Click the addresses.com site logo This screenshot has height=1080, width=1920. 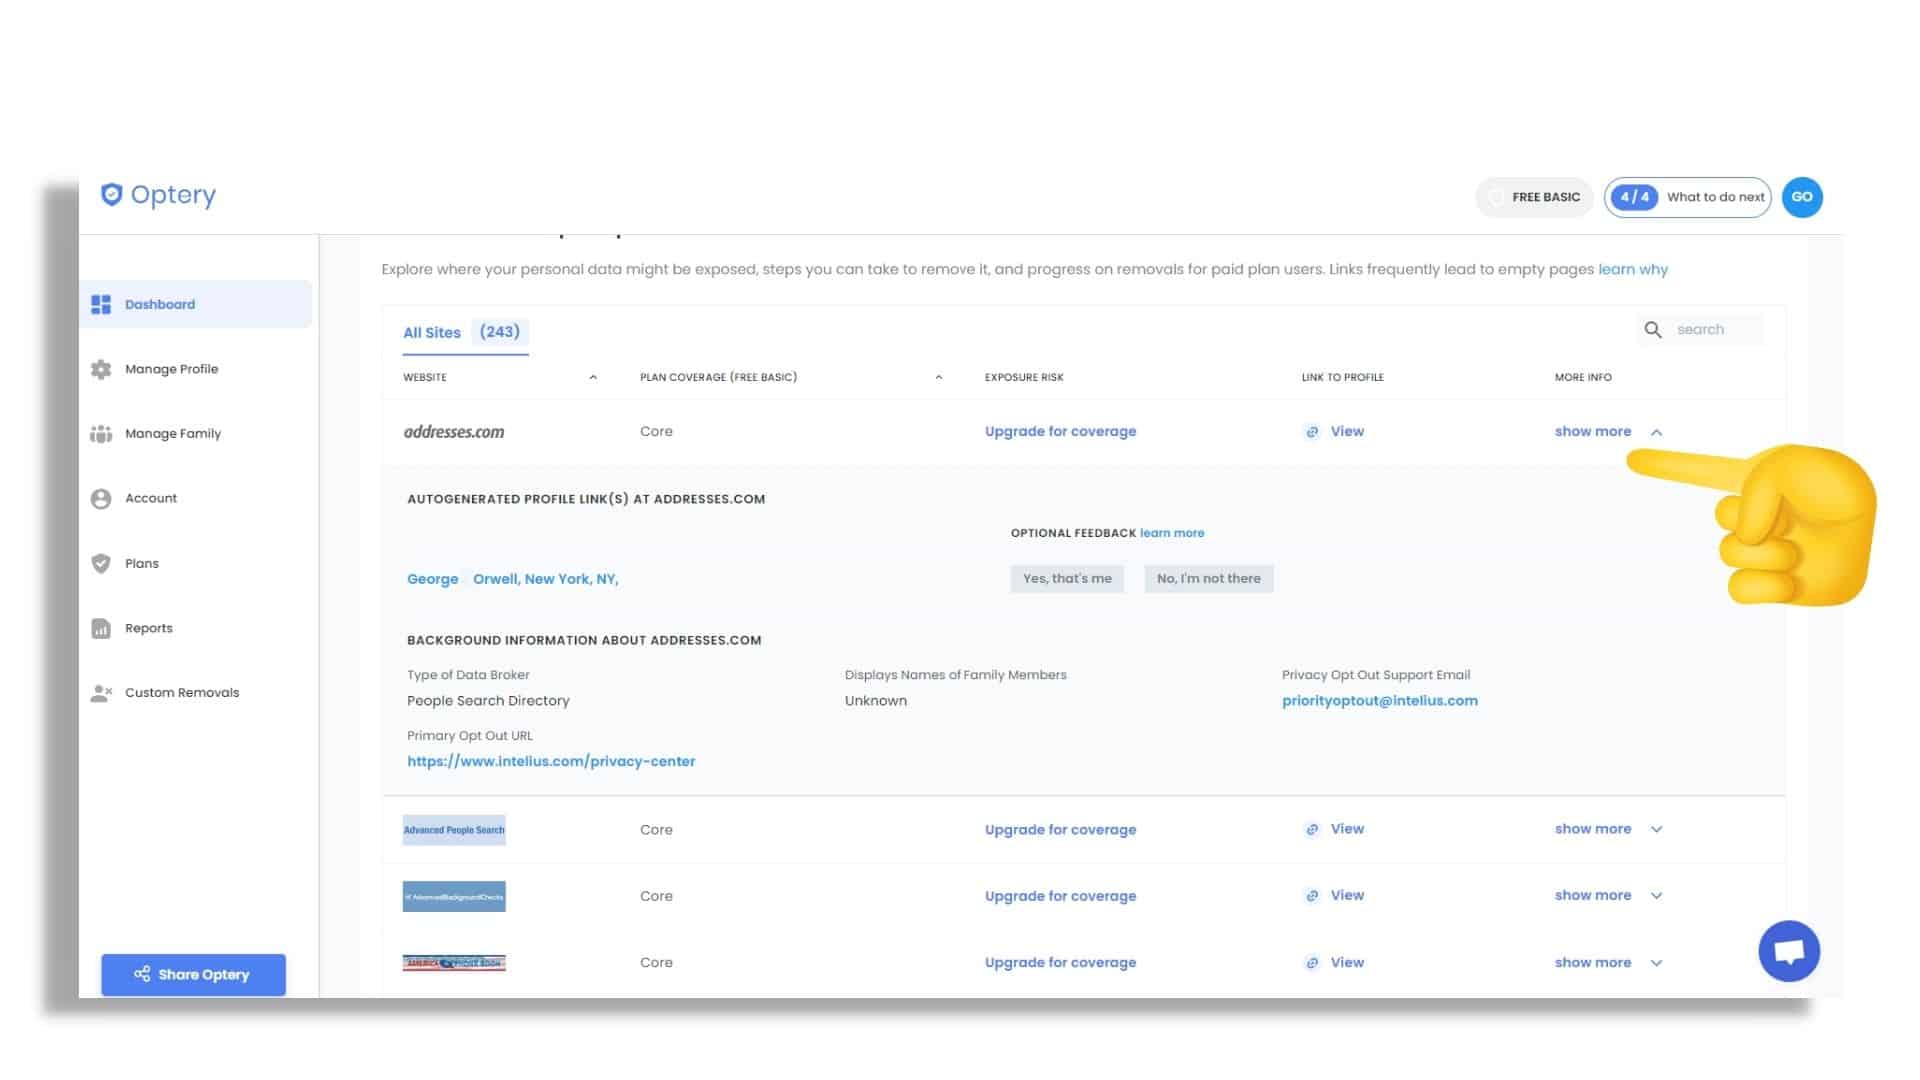(x=454, y=432)
